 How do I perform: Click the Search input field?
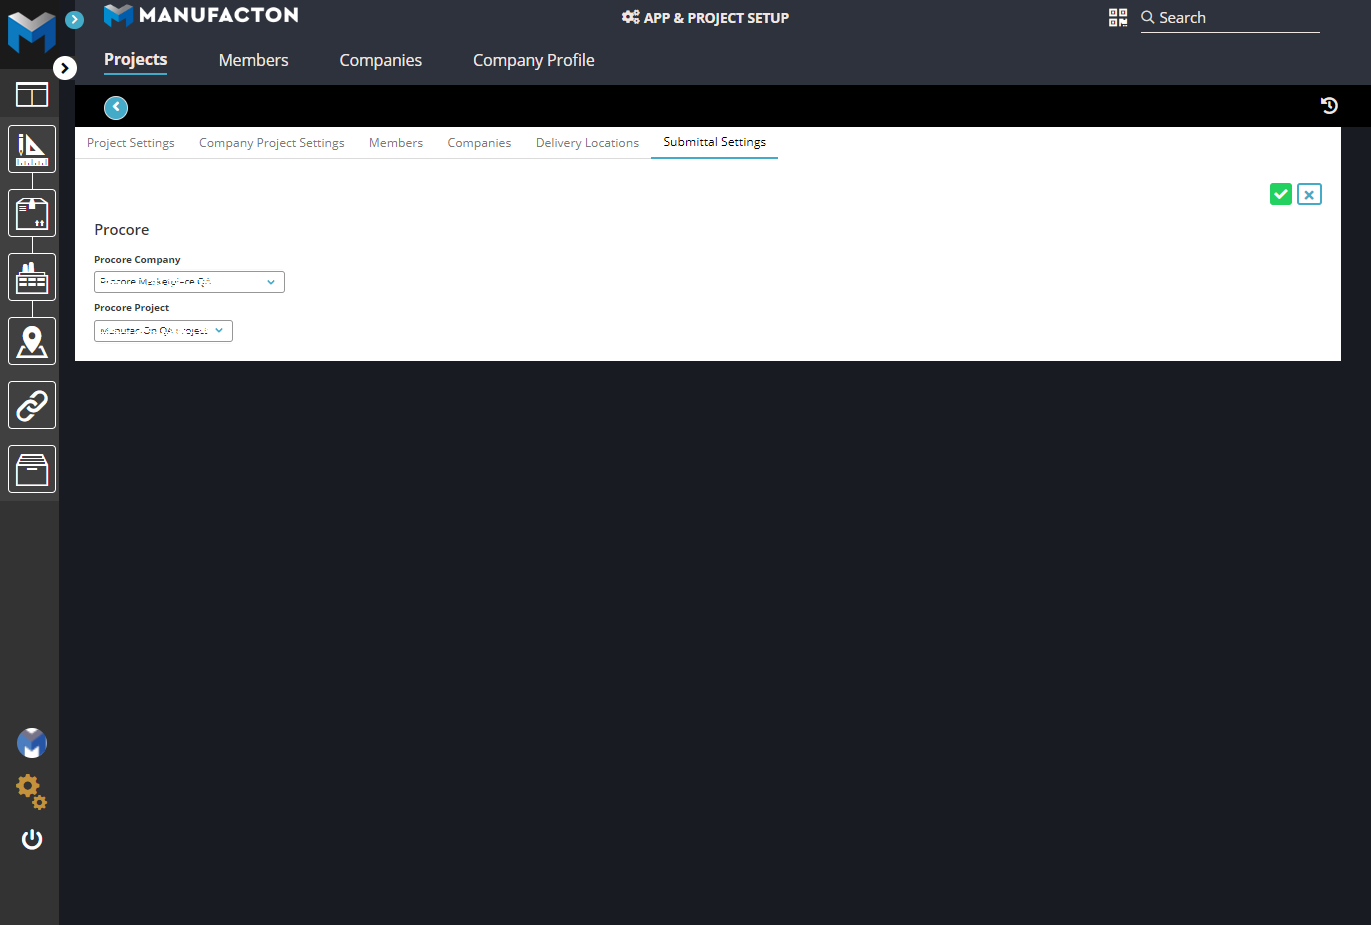[x=1237, y=18]
